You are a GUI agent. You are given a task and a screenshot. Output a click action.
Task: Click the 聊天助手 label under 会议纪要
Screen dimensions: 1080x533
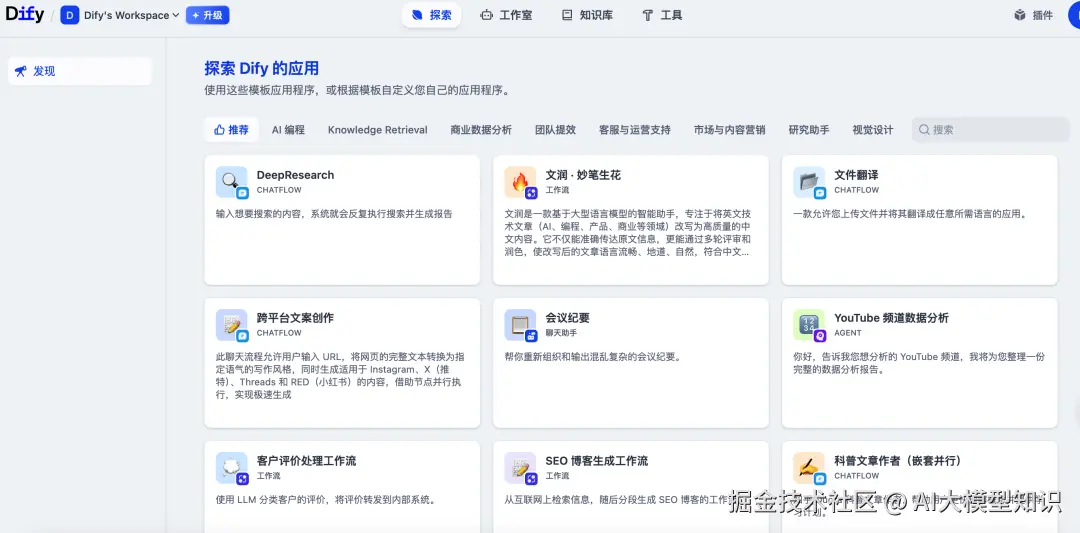click(561, 333)
